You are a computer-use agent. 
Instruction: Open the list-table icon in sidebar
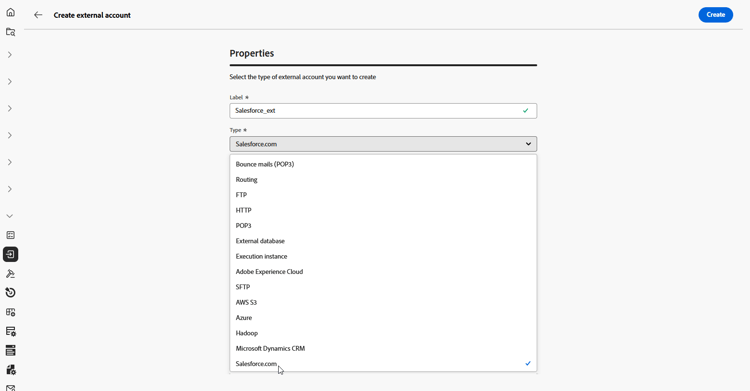click(11, 235)
